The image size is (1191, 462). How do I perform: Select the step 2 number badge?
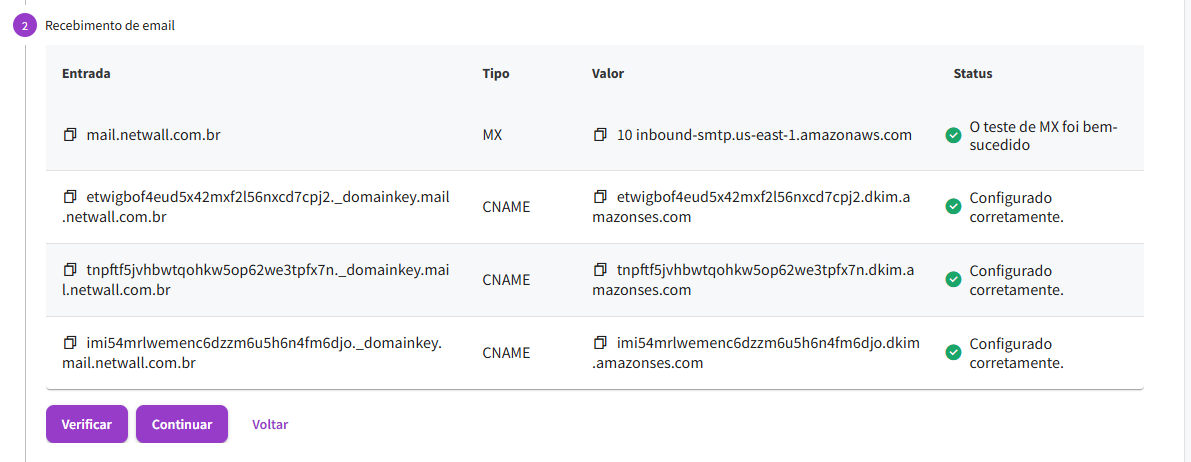pos(25,26)
